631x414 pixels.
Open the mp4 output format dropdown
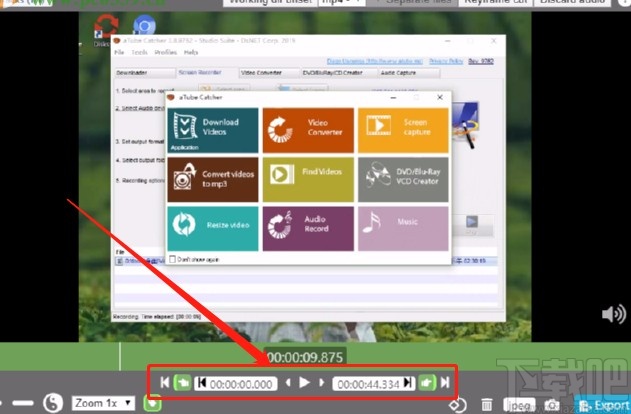click(342, 2)
